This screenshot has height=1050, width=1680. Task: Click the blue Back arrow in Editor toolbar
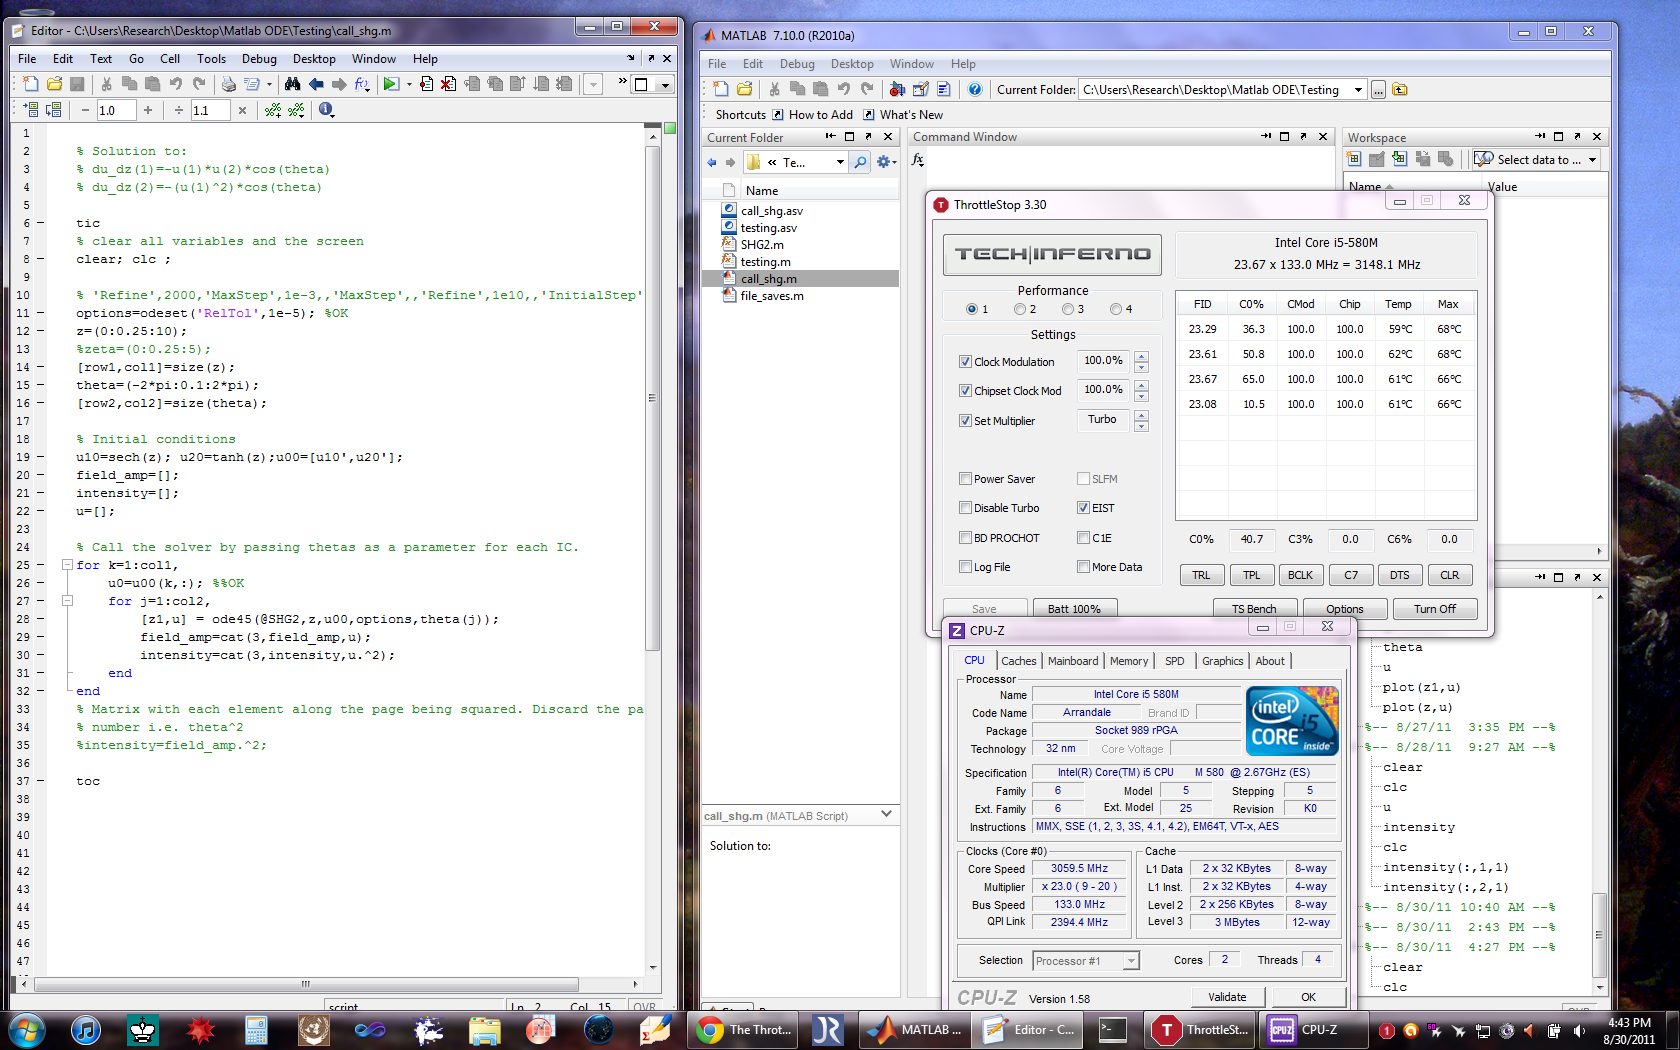tap(316, 84)
